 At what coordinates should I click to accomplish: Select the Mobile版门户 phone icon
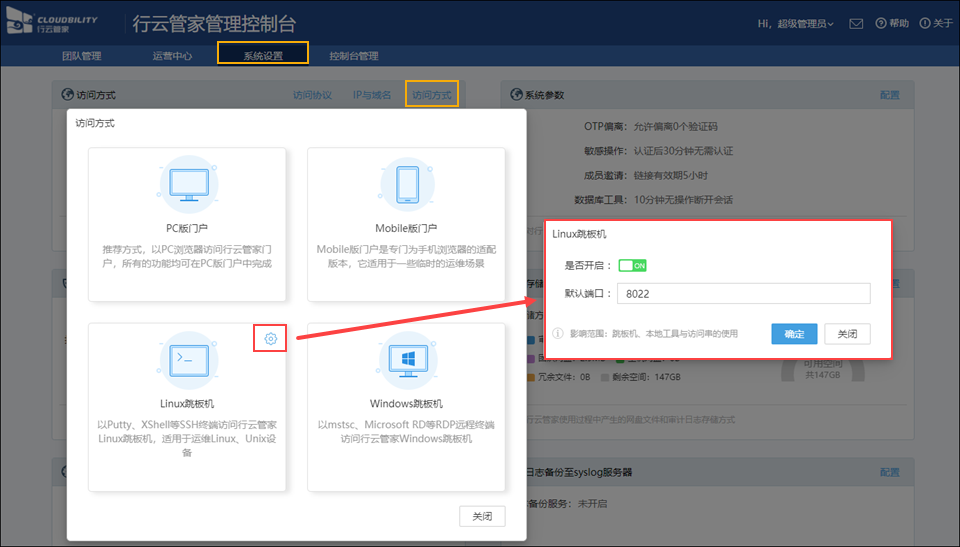pyautogui.click(x=406, y=186)
